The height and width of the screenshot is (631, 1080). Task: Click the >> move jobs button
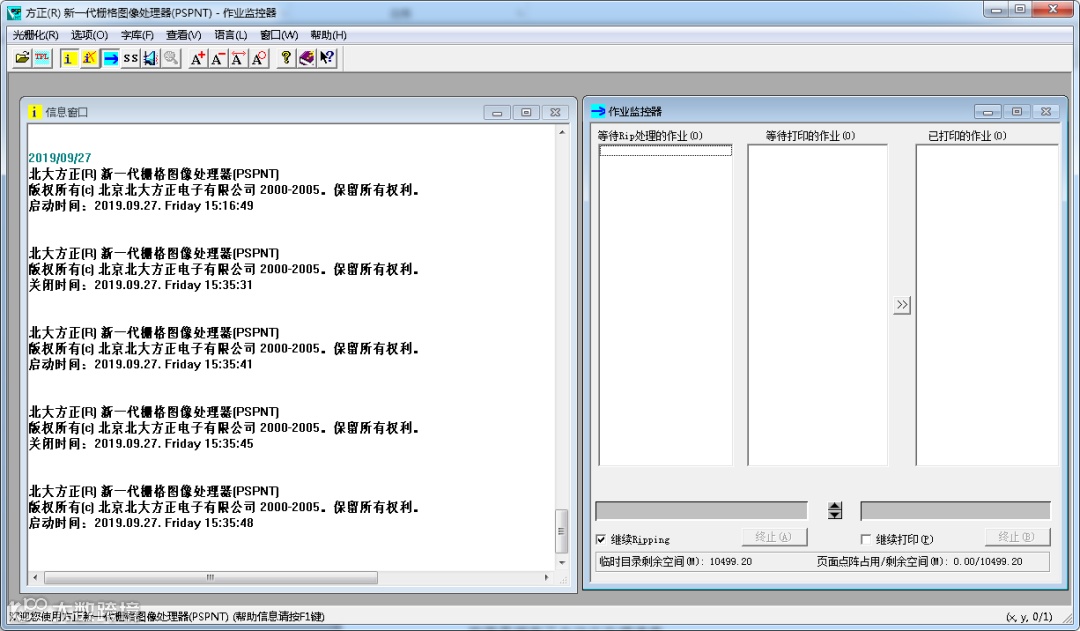(902, 304)
